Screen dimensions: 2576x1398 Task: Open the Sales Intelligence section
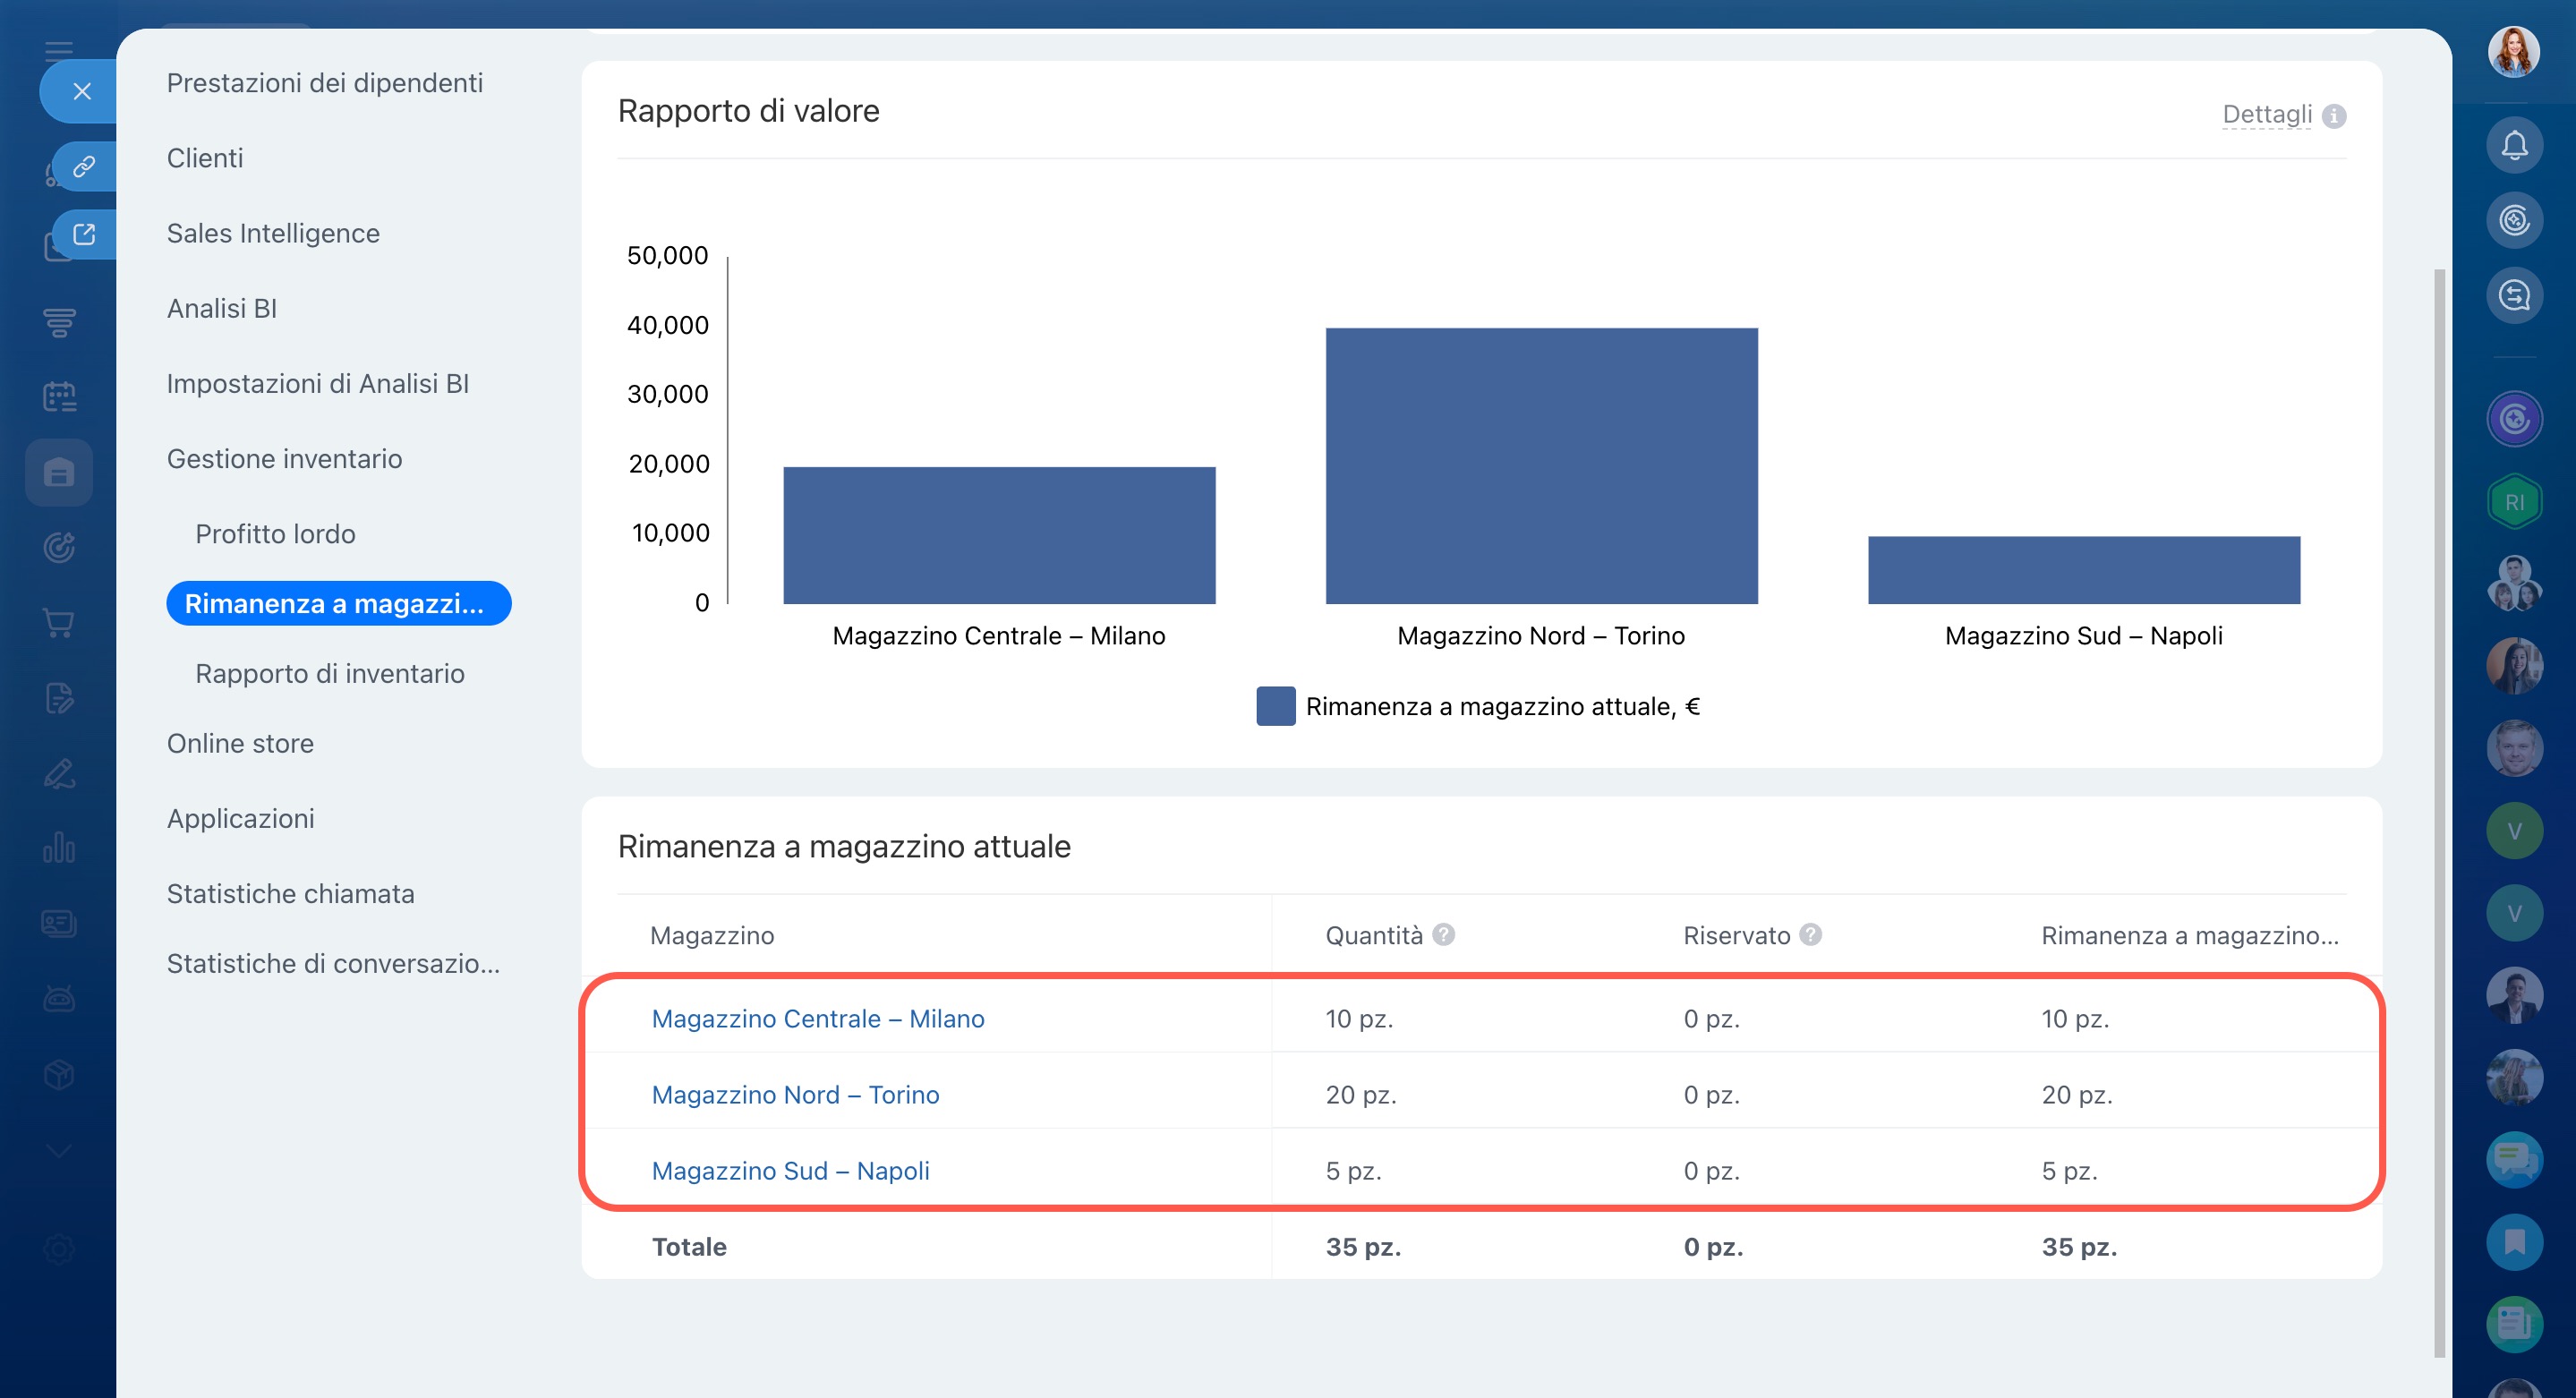273,233
